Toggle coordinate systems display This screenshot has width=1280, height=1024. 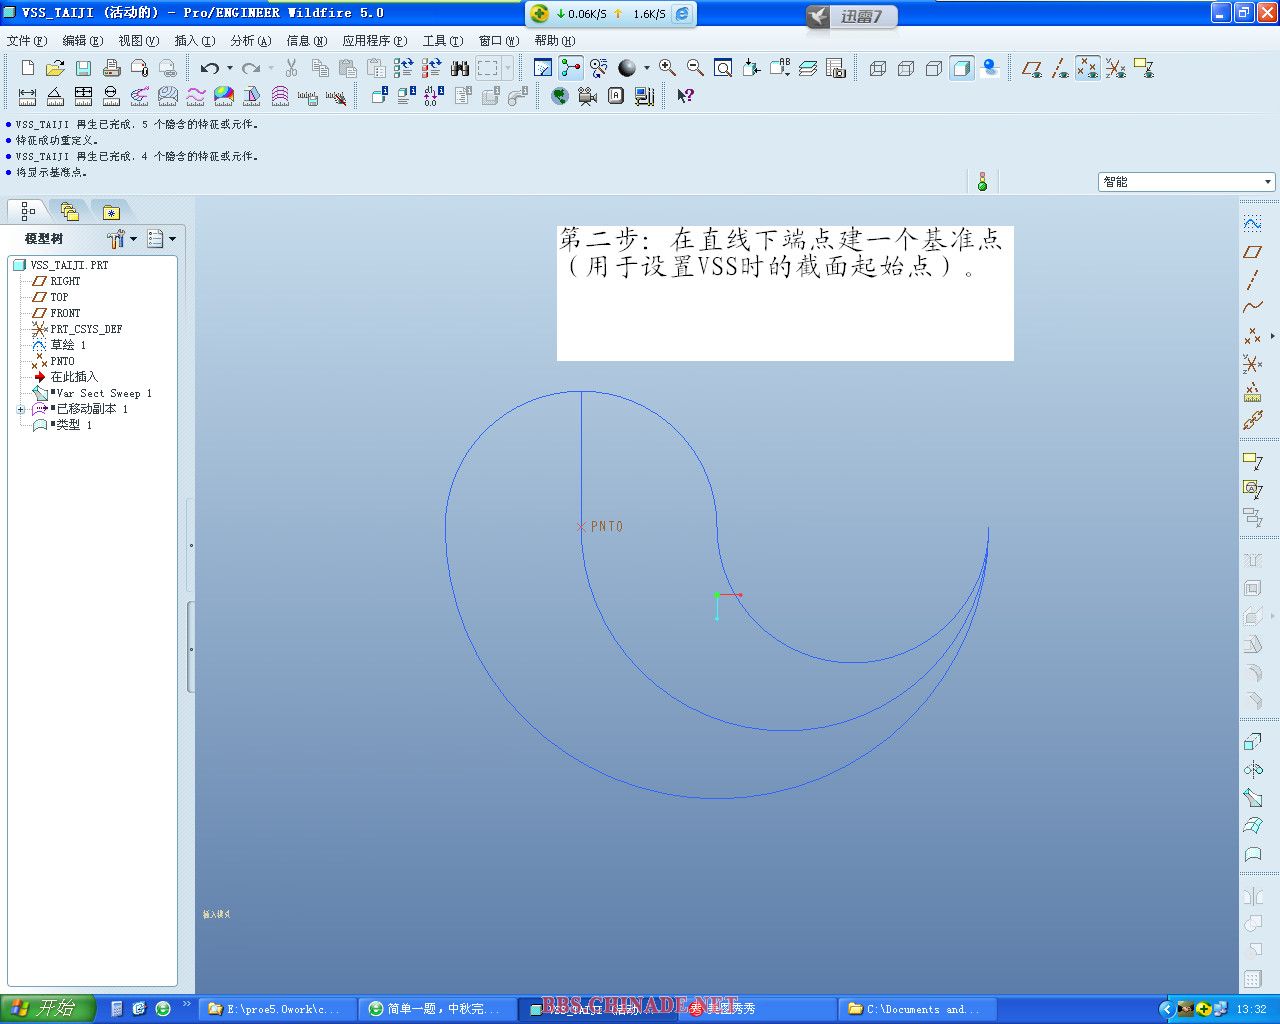point(1116,68)
